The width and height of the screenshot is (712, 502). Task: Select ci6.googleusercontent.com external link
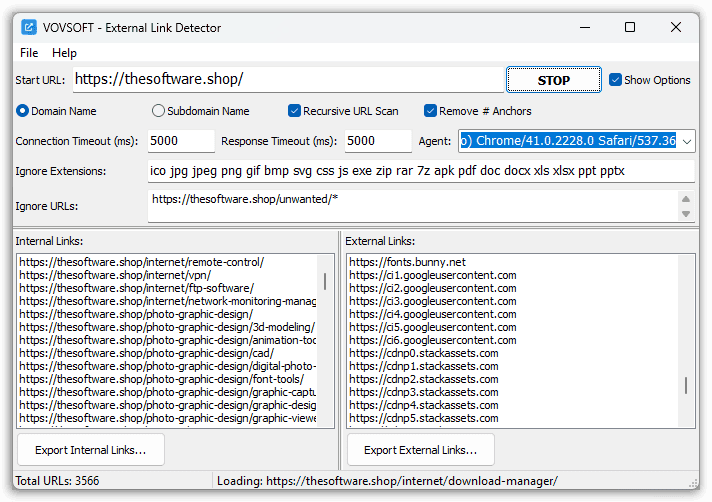tap(433, 340)
